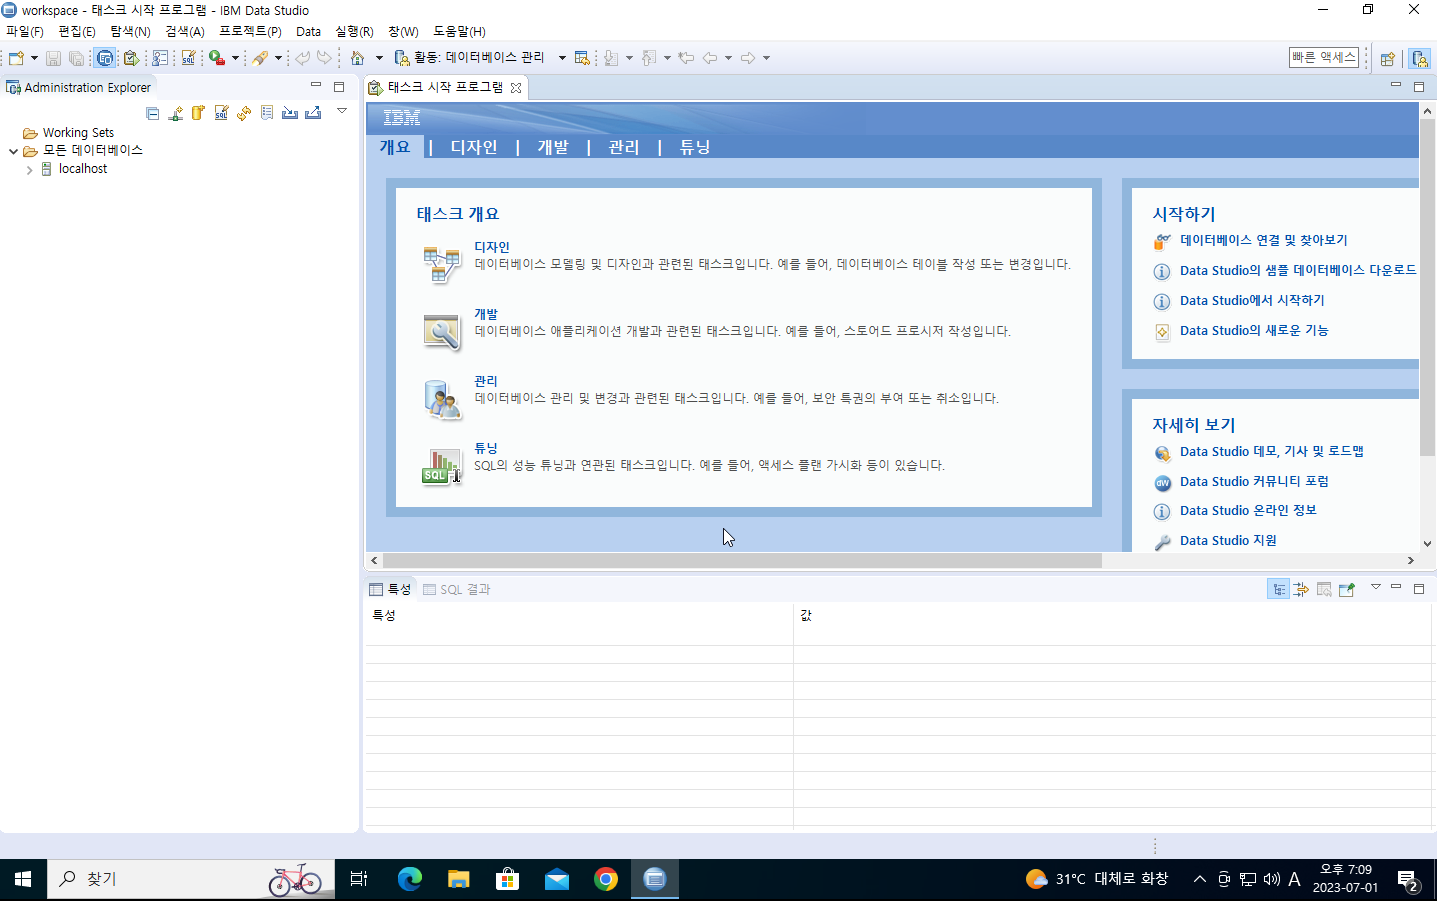1437x901 pixels.
Task: Click Collapse All in Administration Explorer
Action: [x=152, y=113]
